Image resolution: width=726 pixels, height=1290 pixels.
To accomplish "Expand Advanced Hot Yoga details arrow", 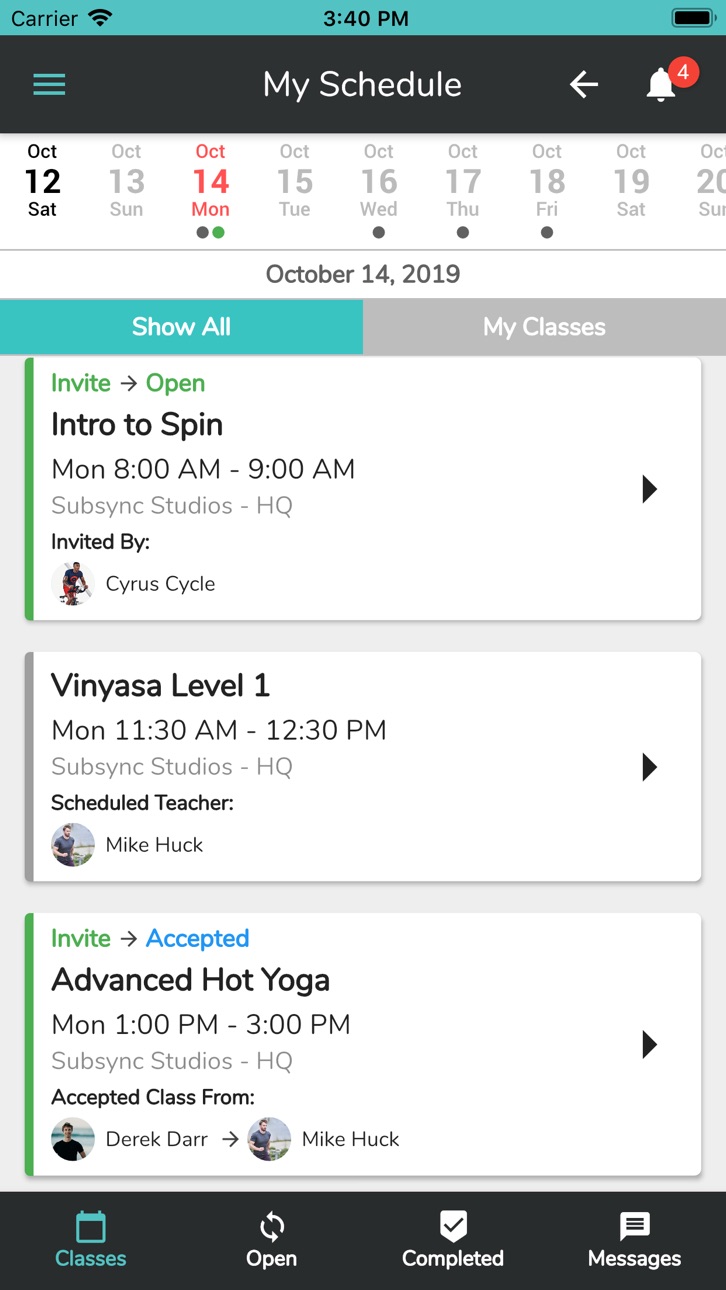I will [650, 1045].
